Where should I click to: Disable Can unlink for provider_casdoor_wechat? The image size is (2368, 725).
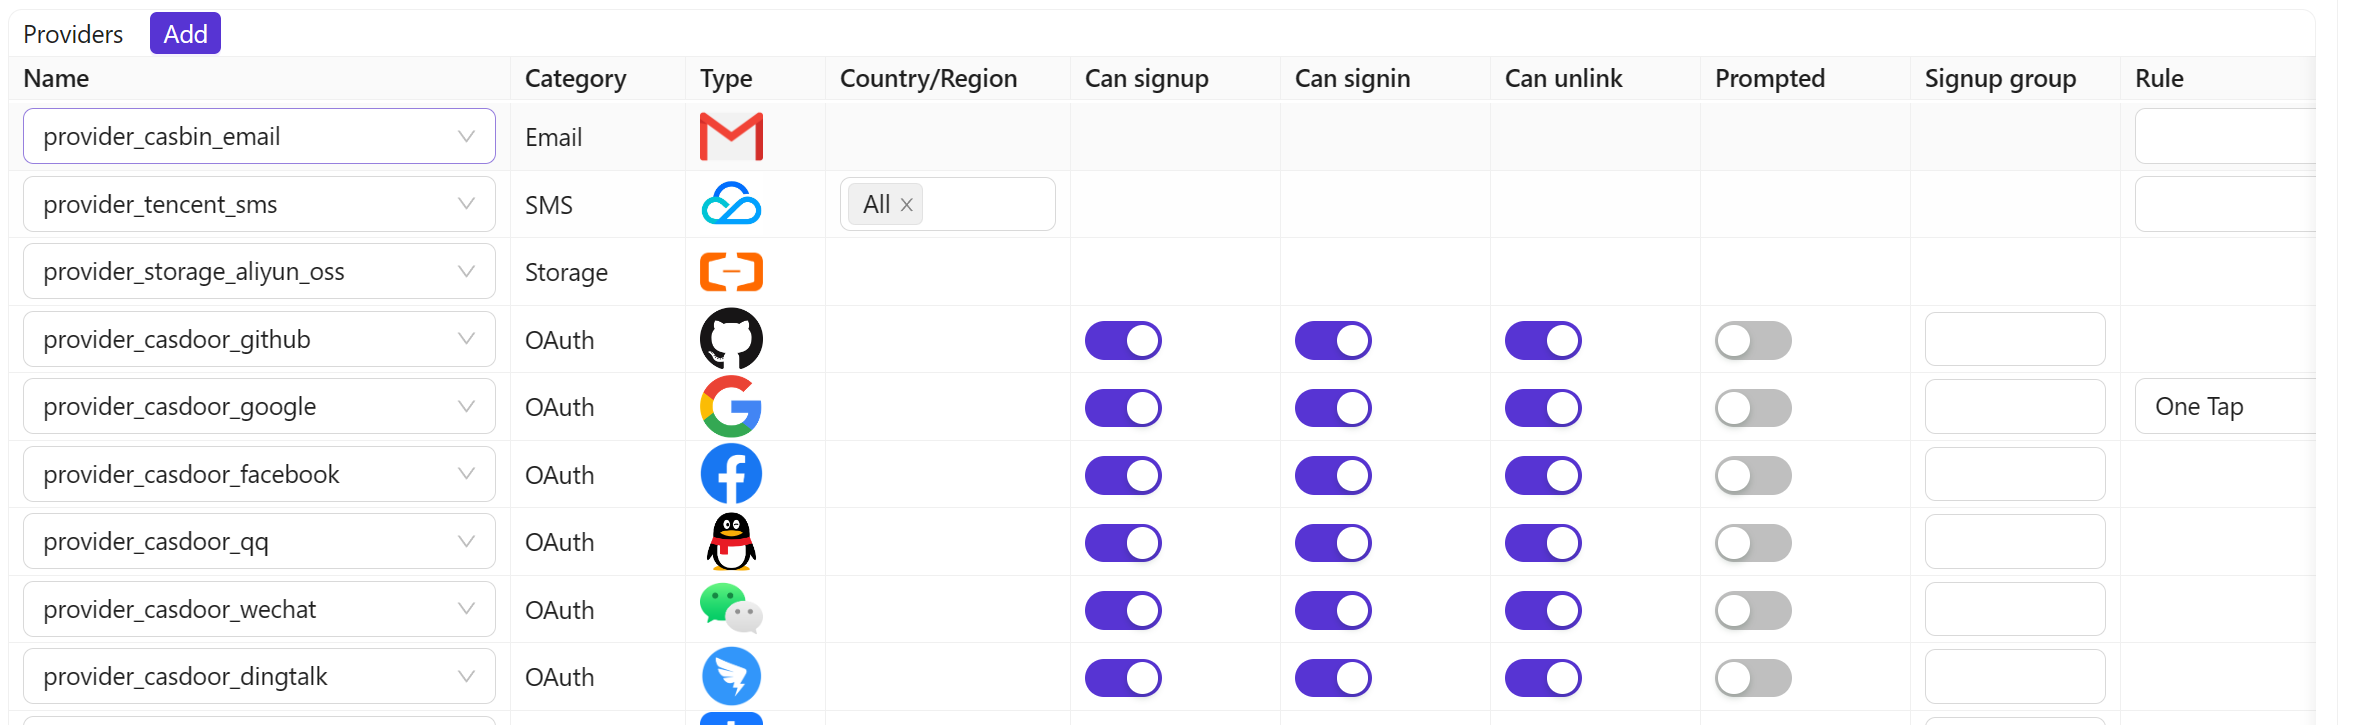(x=1543, y=609)
